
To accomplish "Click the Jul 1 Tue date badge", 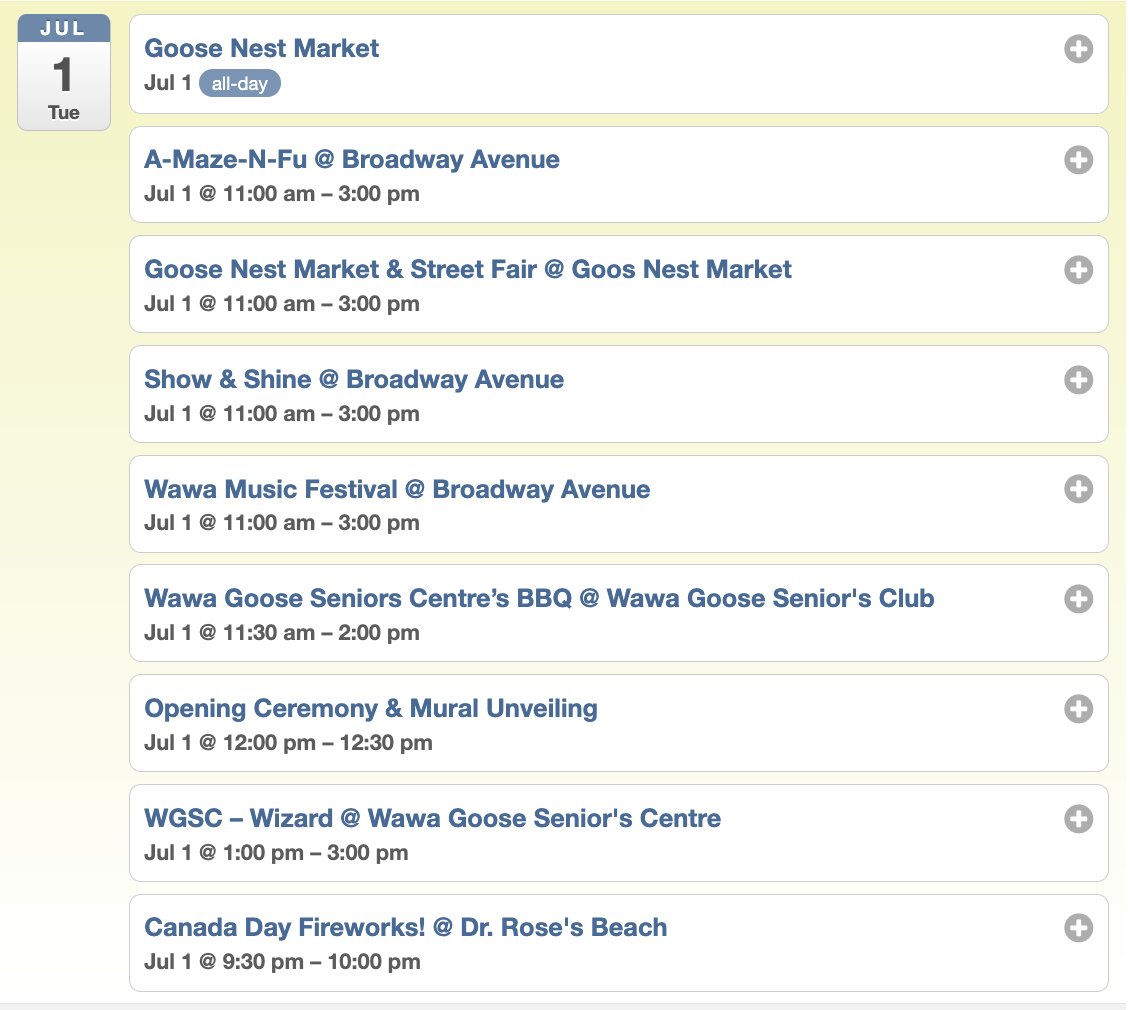I will click(64, 72).
